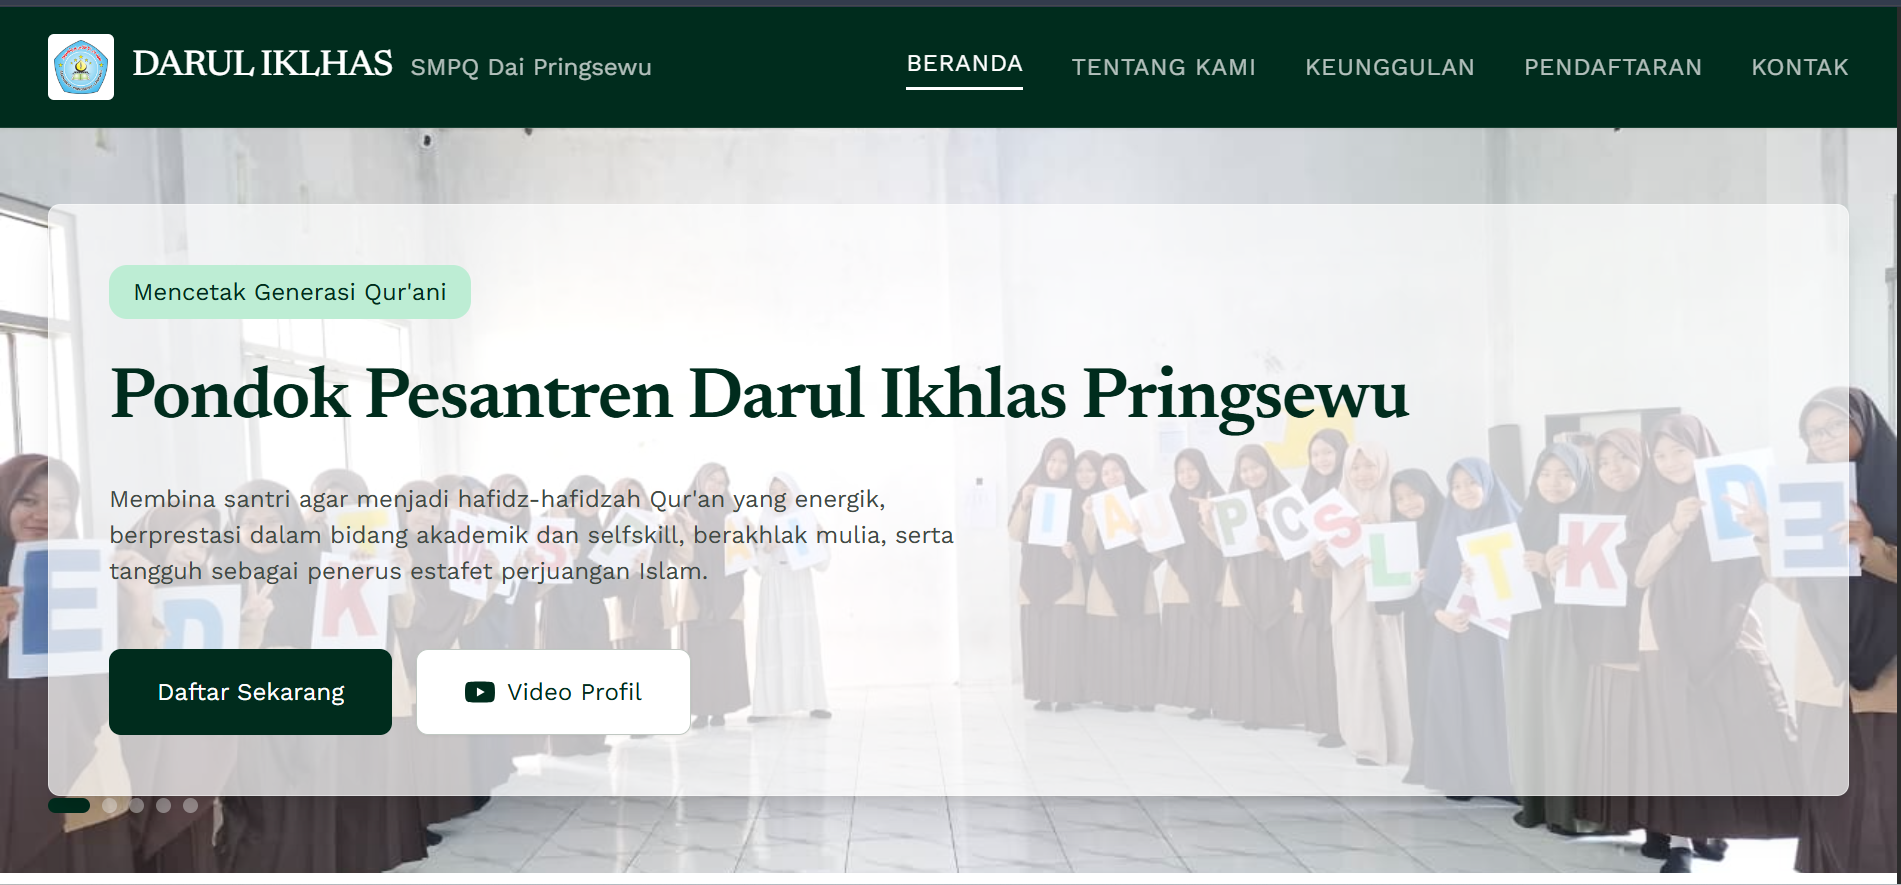Click the Darul Ikhlas school logo
This screenshot has width=1901, height=885.
[x=81, y=67]
